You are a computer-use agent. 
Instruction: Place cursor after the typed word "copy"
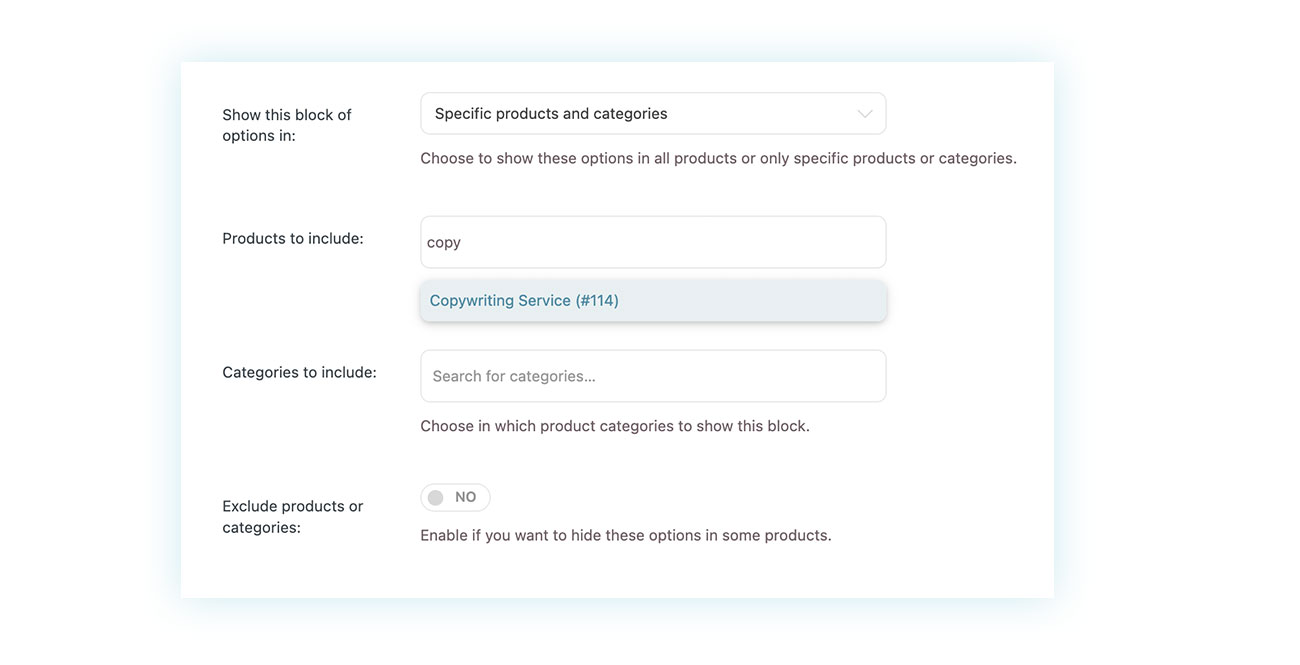tap(462, 242)
